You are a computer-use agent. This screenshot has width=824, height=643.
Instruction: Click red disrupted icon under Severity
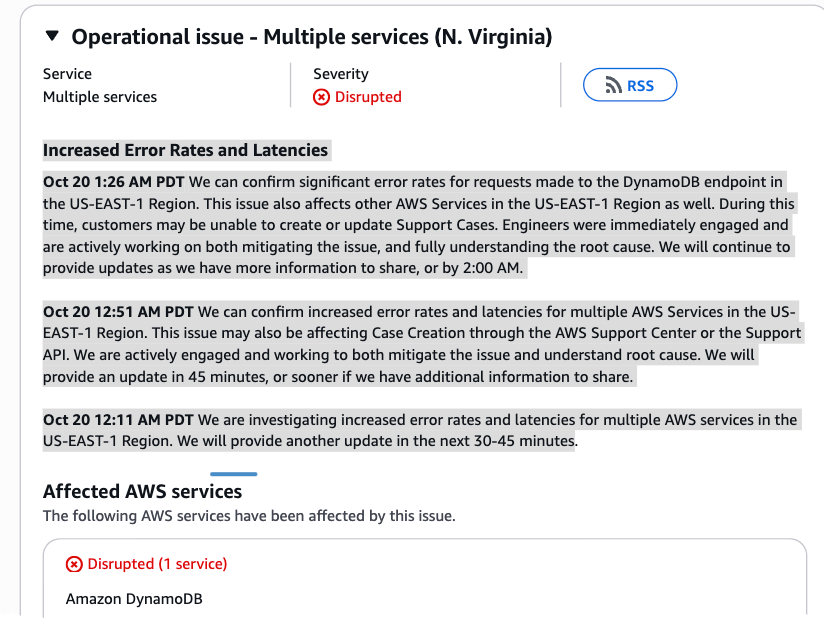[321, 97]
